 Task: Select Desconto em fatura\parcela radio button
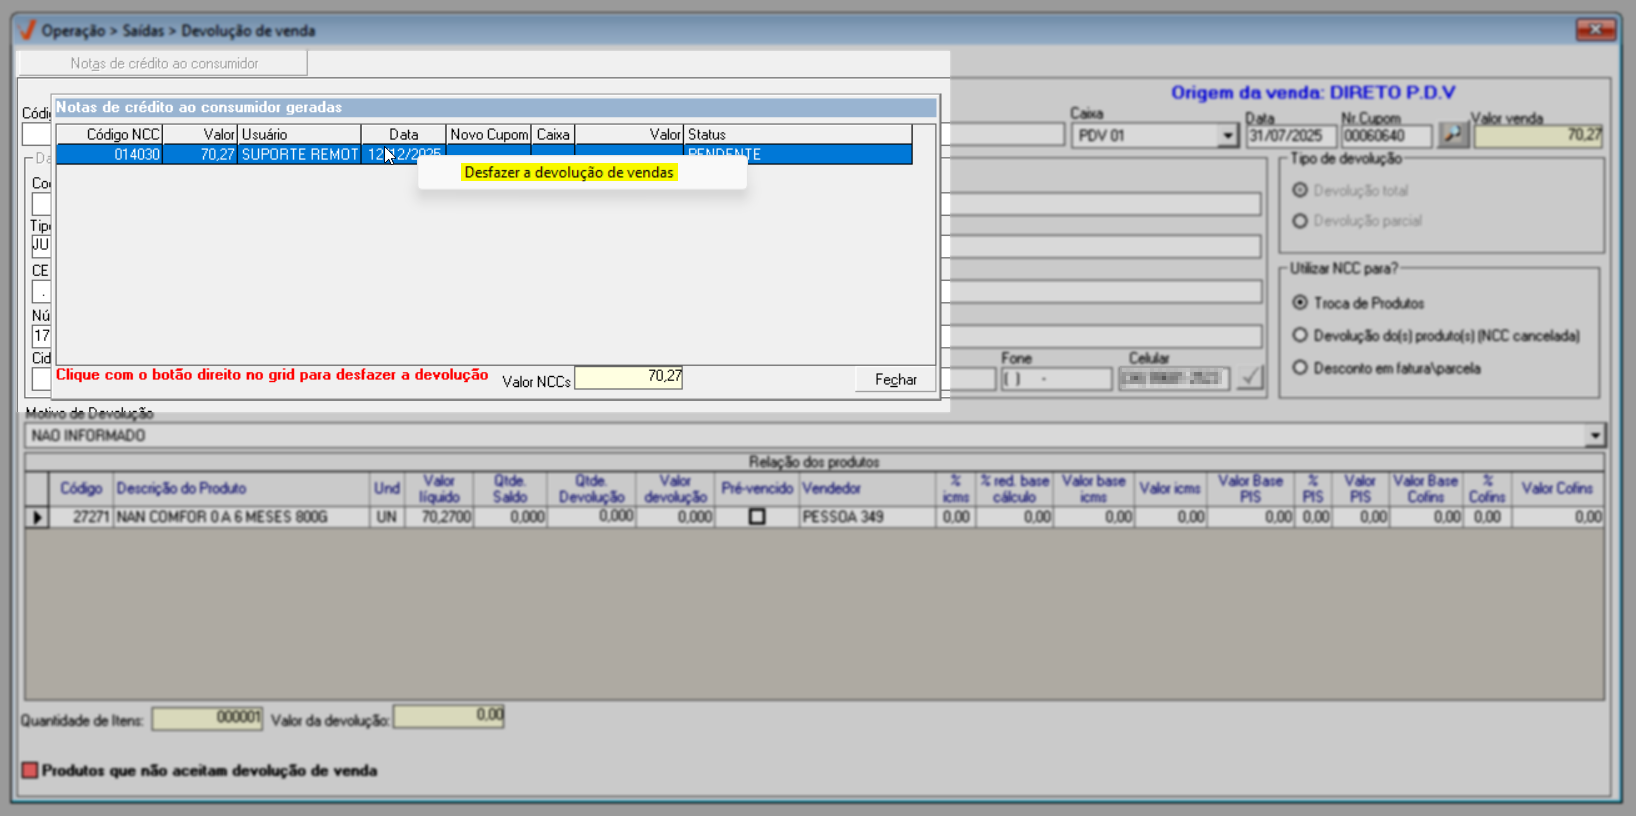tap(1300, 368)
